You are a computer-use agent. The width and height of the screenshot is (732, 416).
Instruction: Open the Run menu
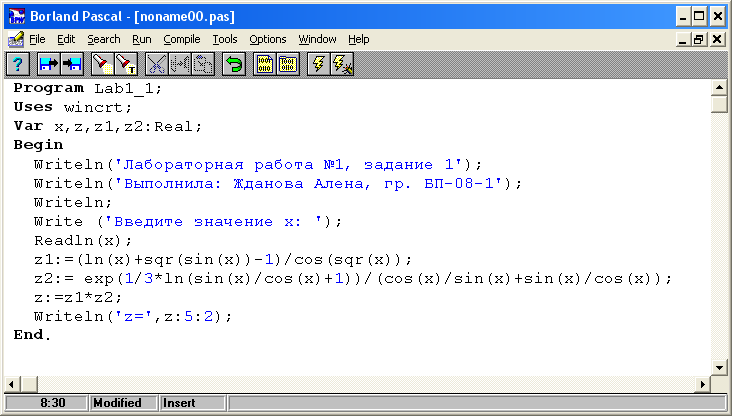(141, 39)
